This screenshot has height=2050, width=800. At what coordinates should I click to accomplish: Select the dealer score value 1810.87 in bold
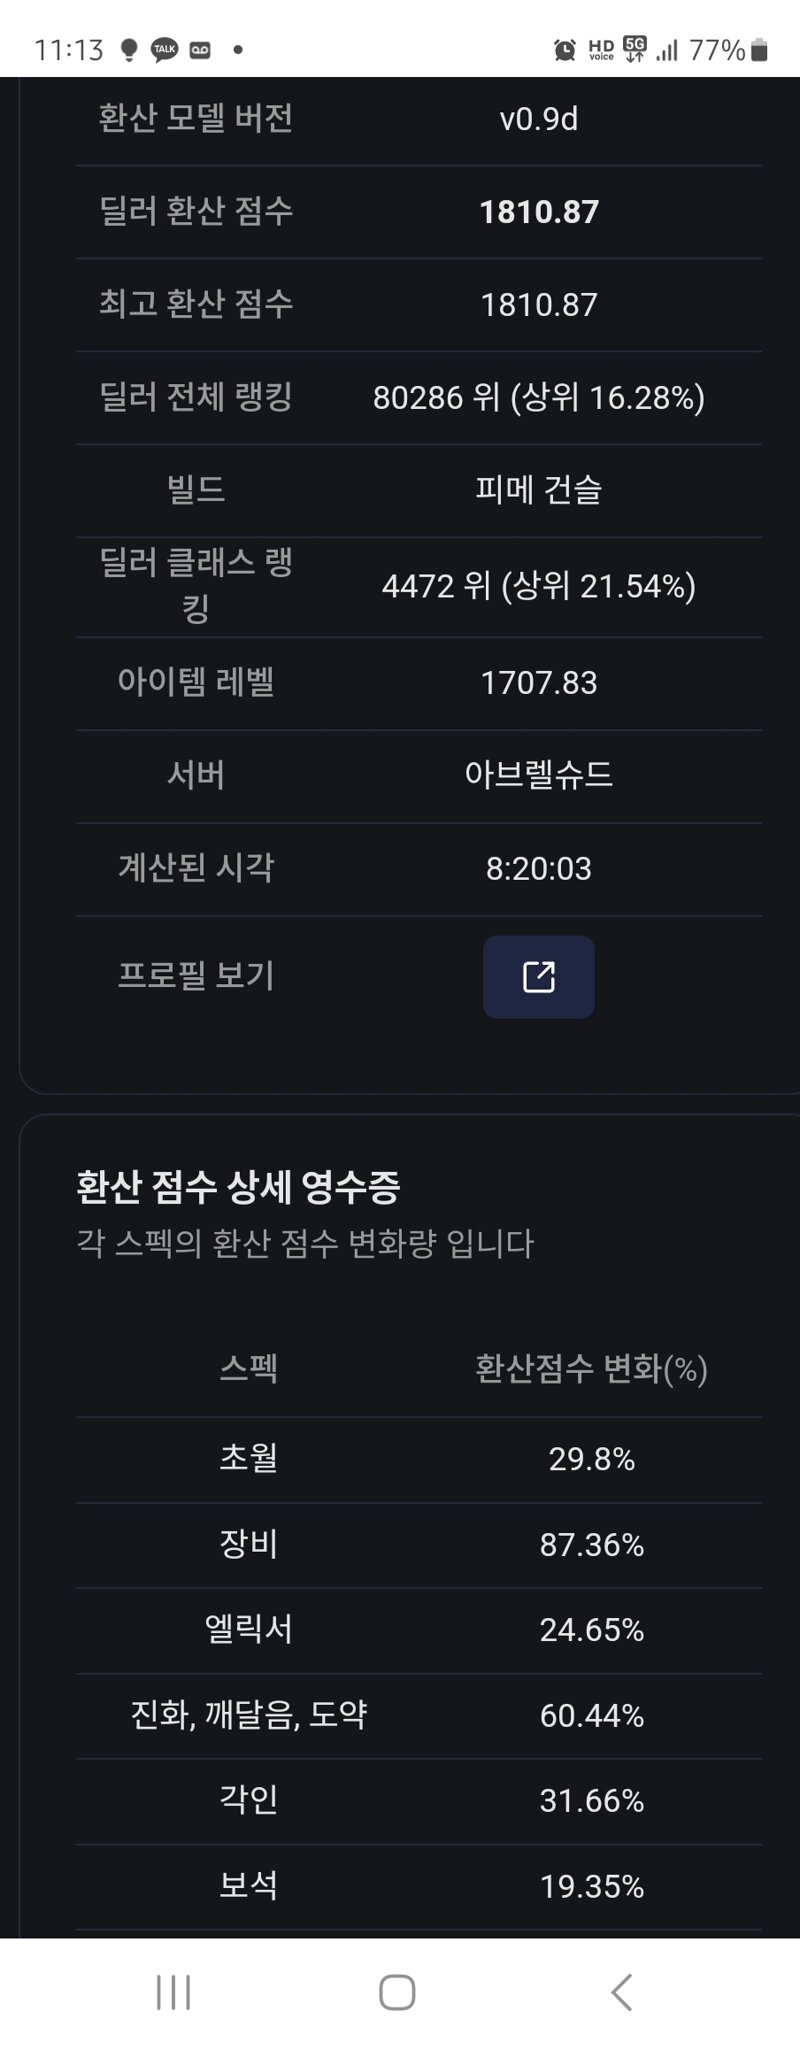pyautogui.click(x=539, y=212)
